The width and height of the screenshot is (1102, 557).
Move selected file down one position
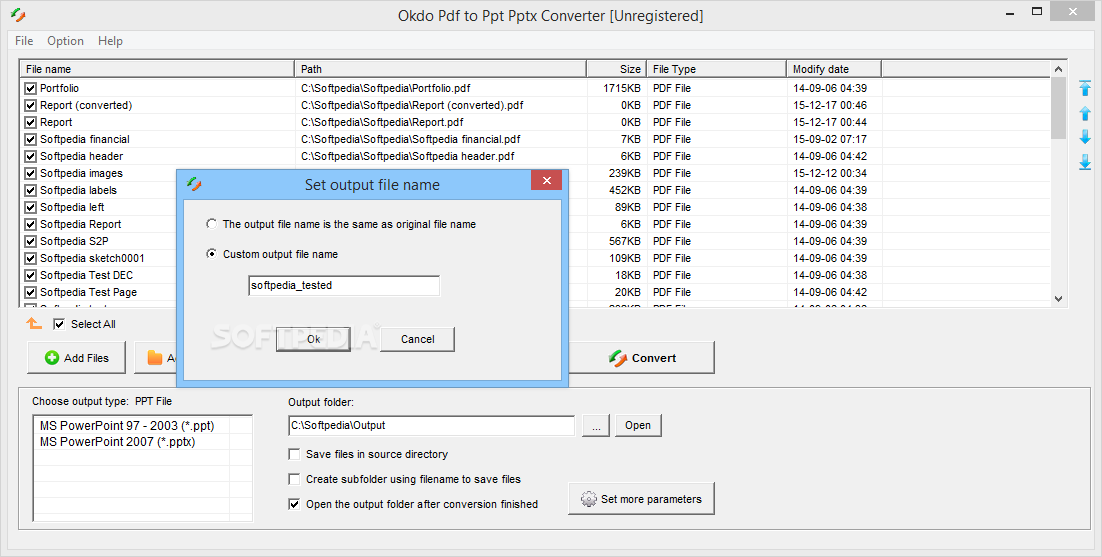(1084, 137)
